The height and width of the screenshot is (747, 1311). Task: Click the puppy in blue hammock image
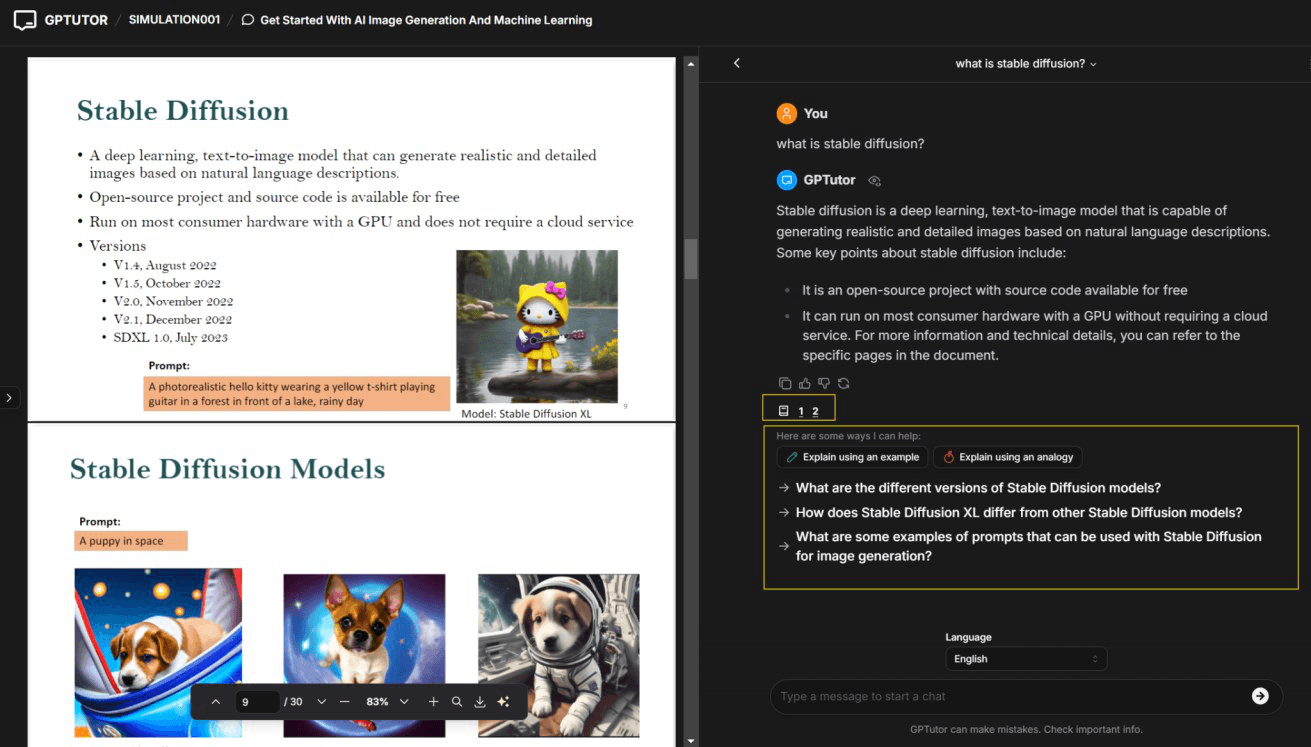click(x=158, y=653)
